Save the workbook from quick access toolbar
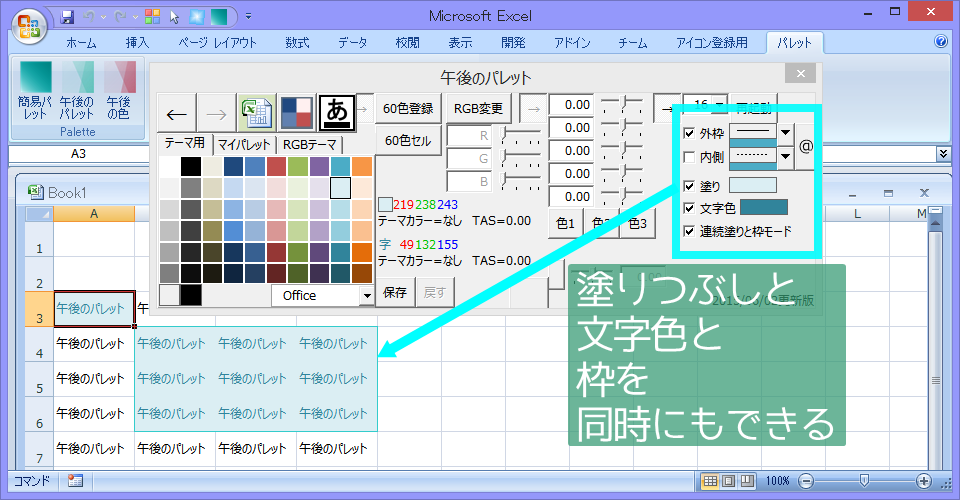 pos(68,17)
